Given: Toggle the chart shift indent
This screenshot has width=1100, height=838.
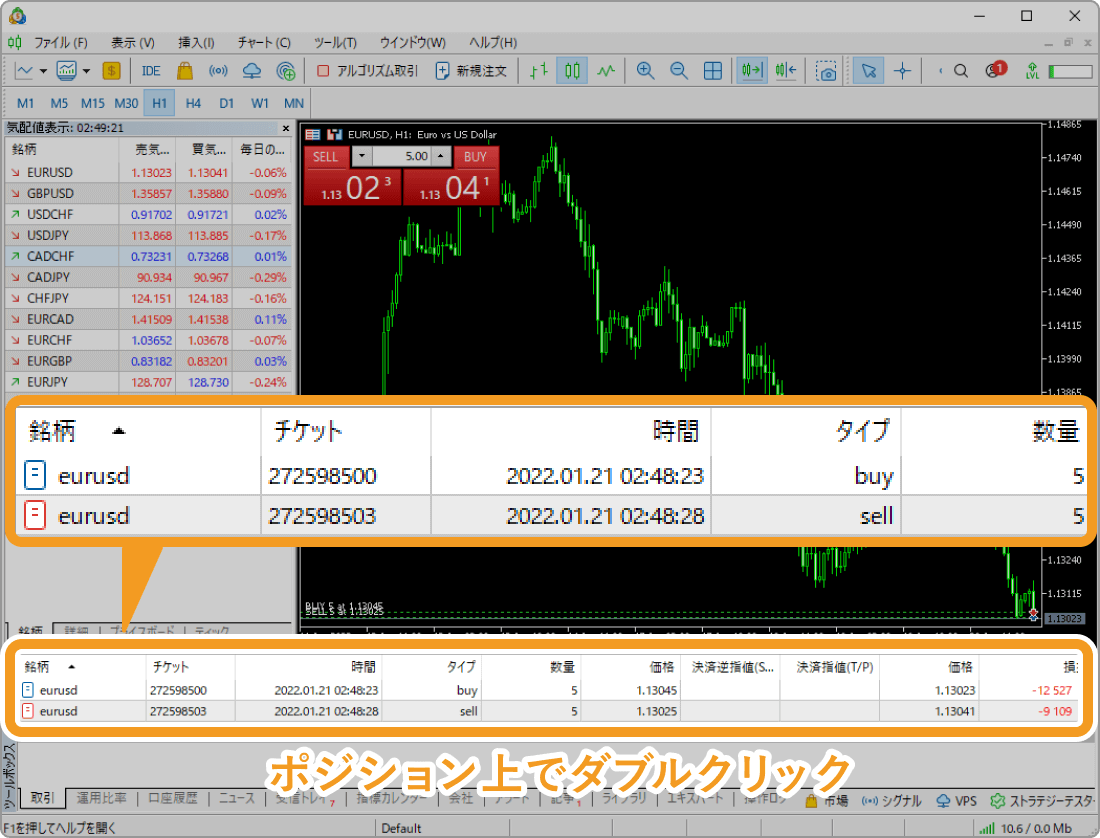Looking at the screenshot, I should 783,71.
